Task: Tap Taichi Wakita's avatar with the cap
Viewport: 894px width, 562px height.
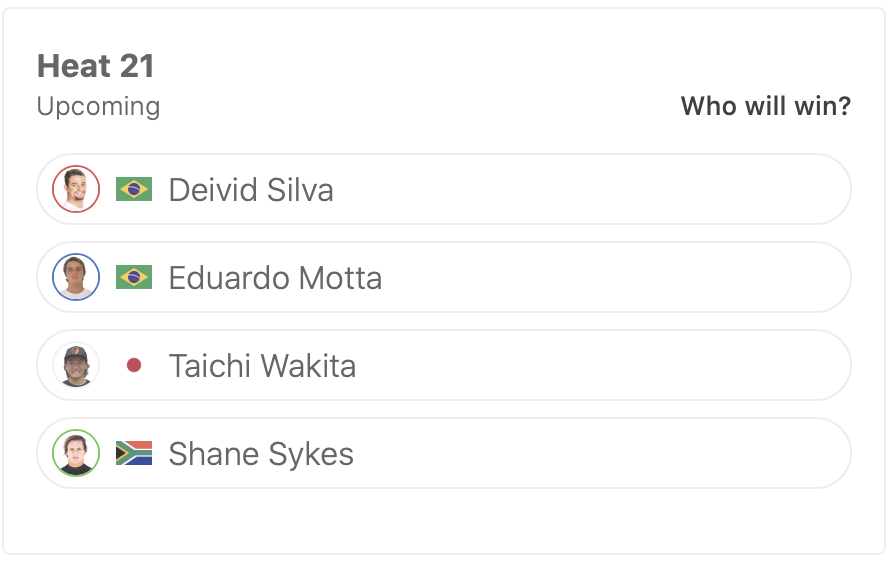Action: point(76,365)
